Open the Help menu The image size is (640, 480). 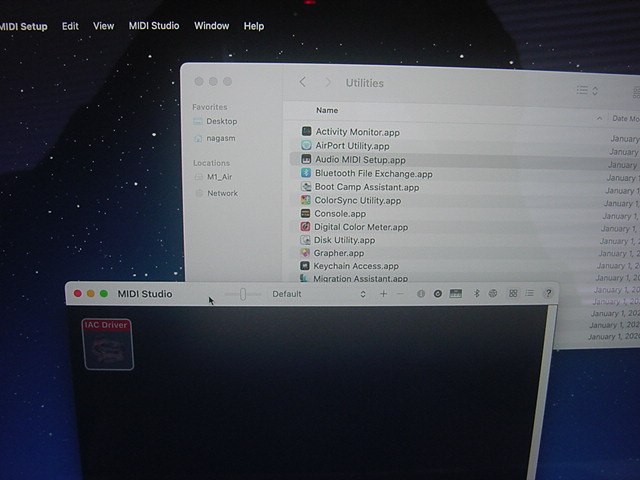(x=254, y=26)
